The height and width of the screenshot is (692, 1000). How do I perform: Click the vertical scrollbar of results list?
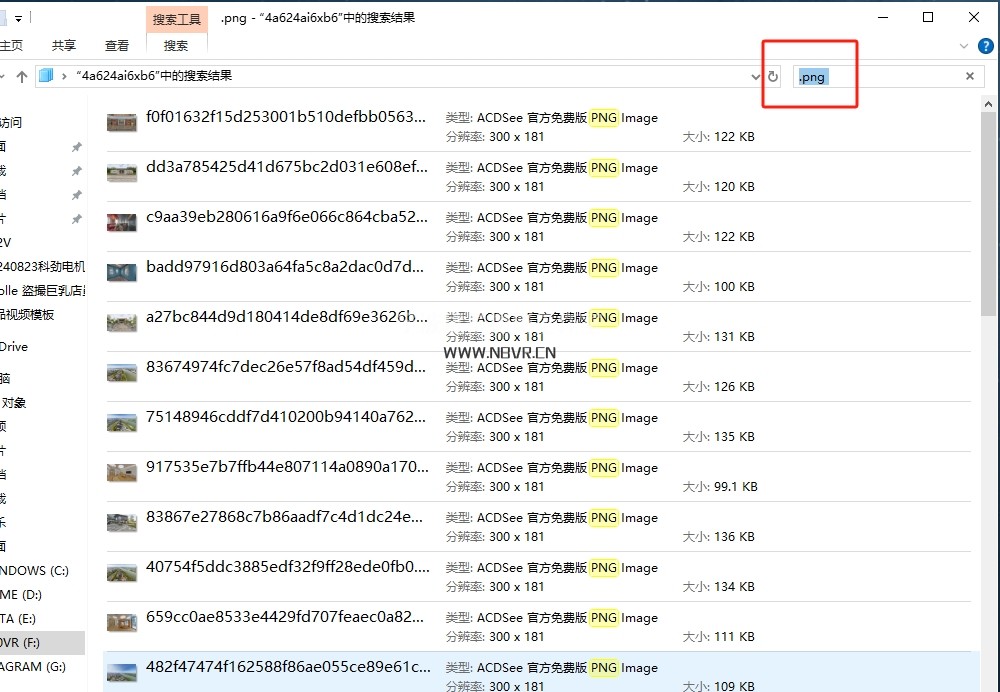pyautogui.click(x=989, y=250)
